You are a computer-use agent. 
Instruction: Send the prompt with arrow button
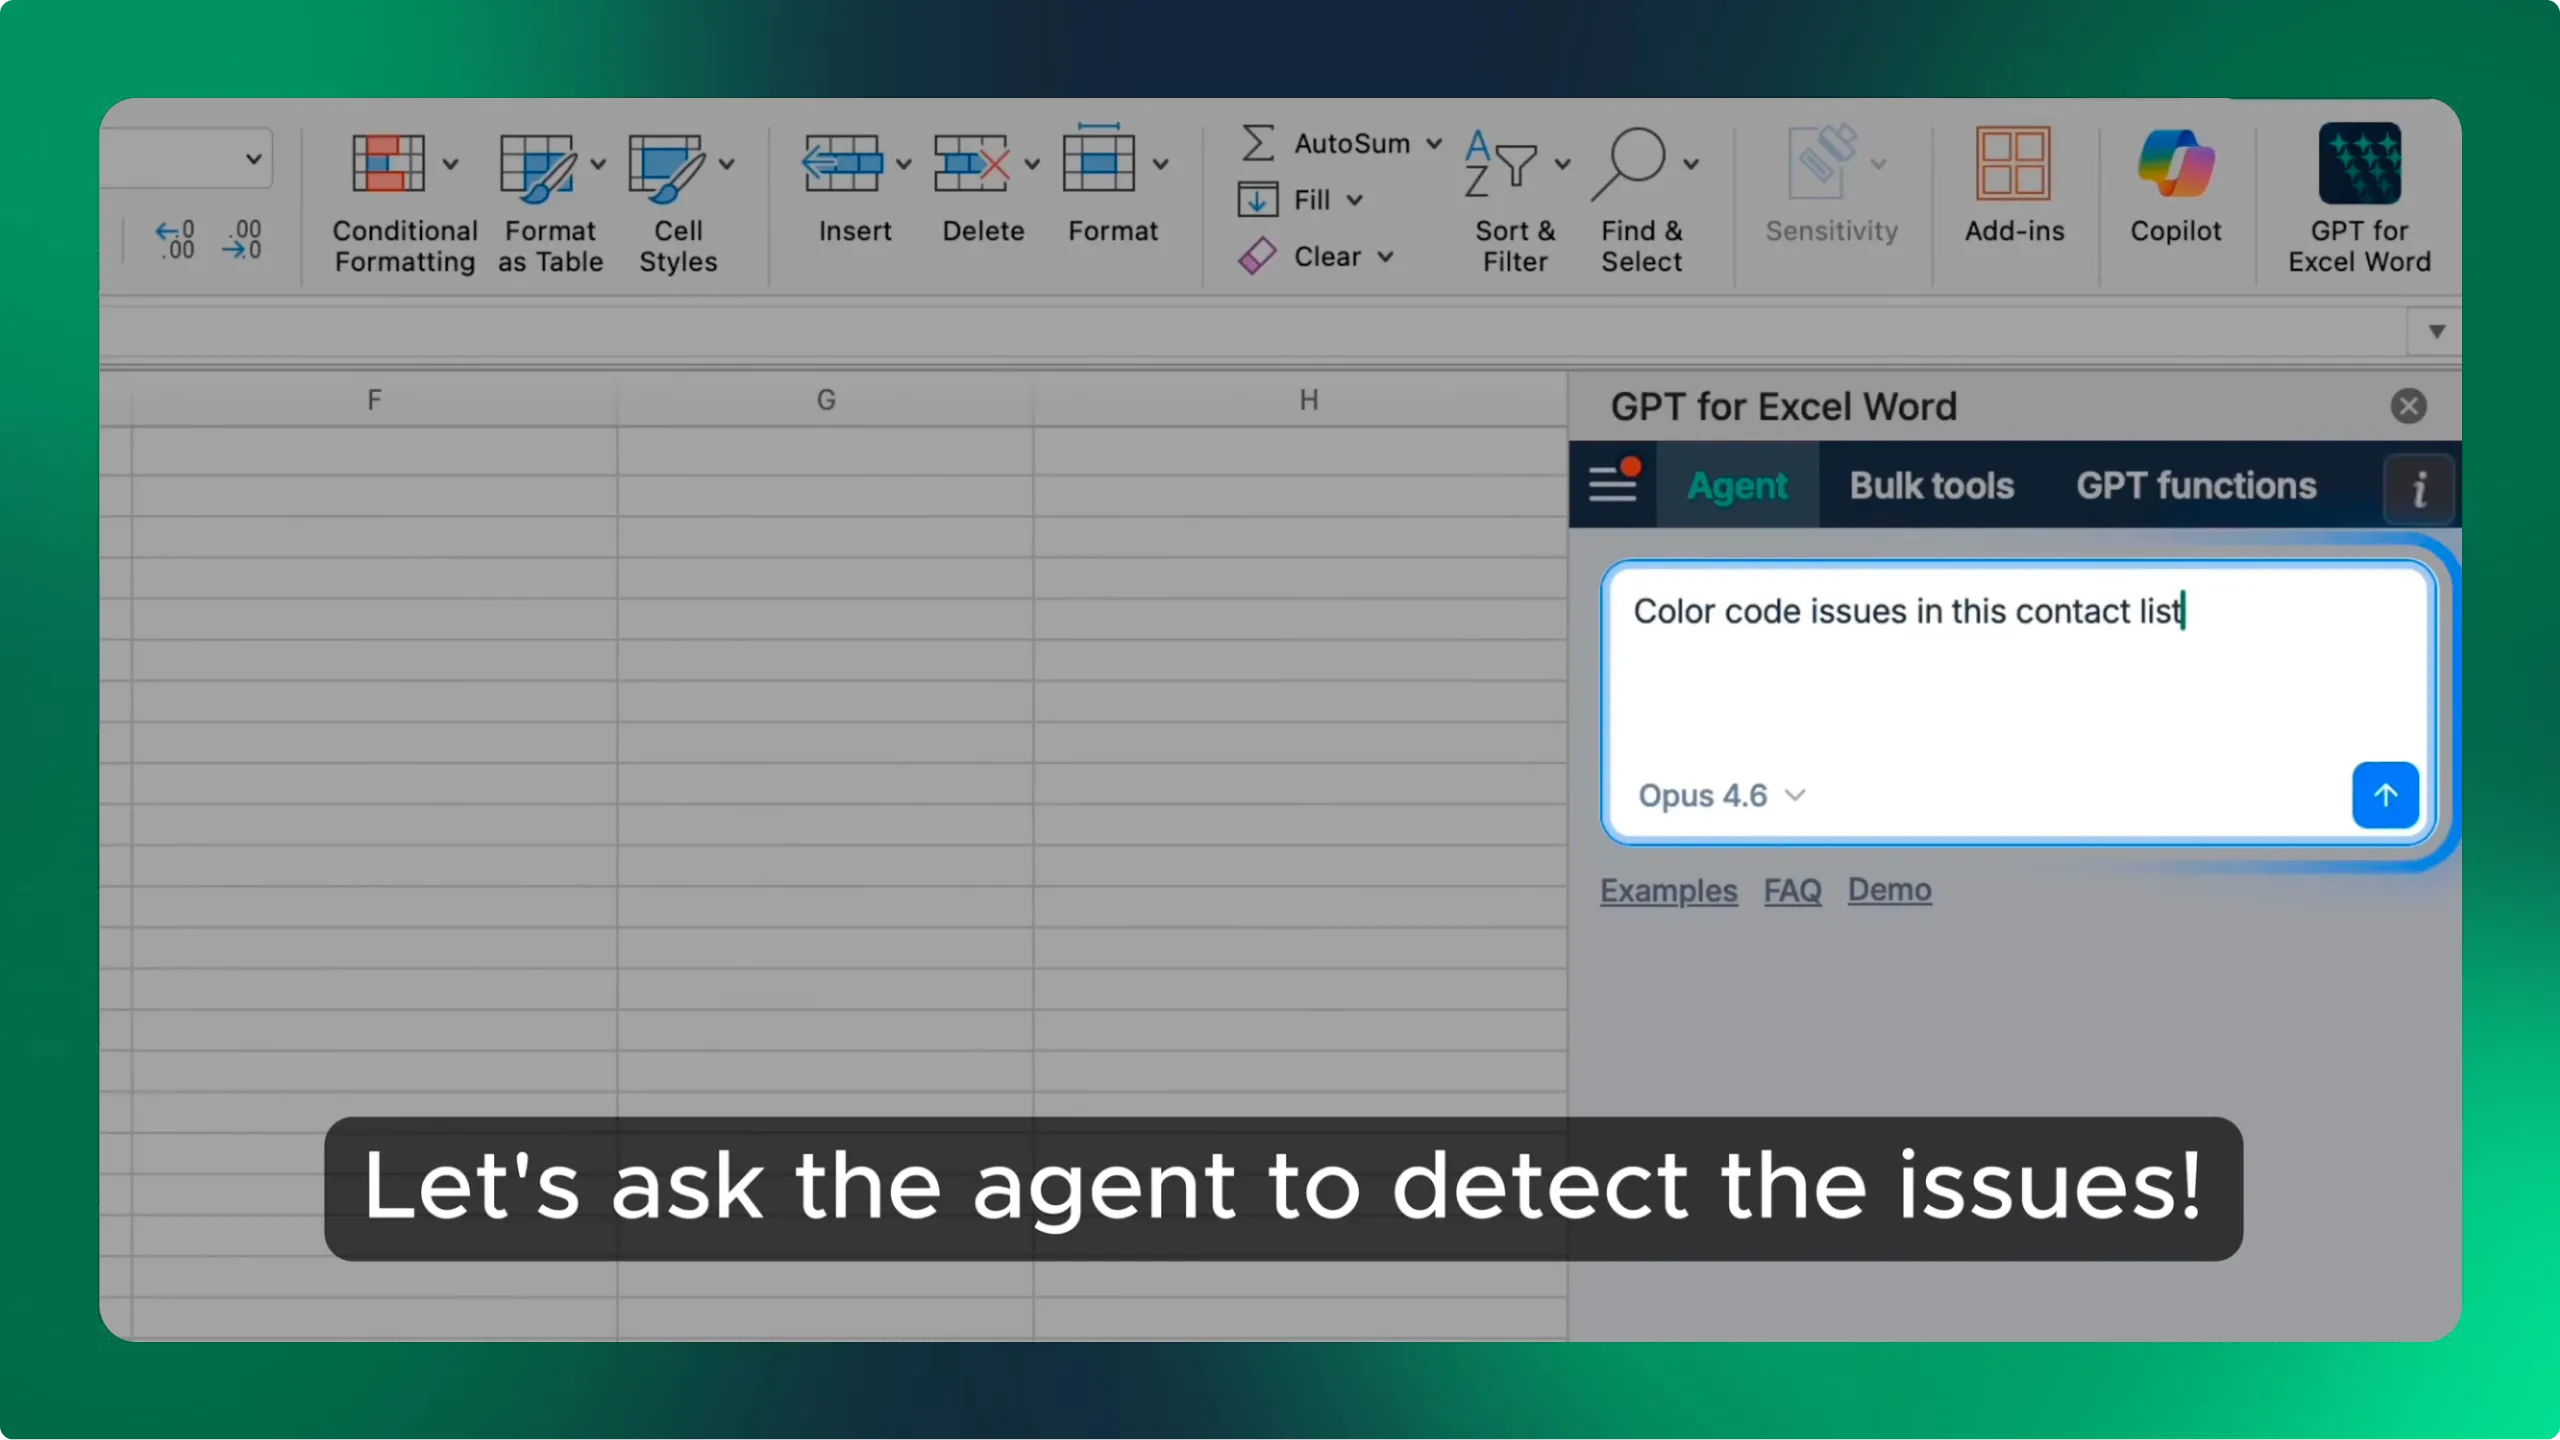(x=2385, y=795)
